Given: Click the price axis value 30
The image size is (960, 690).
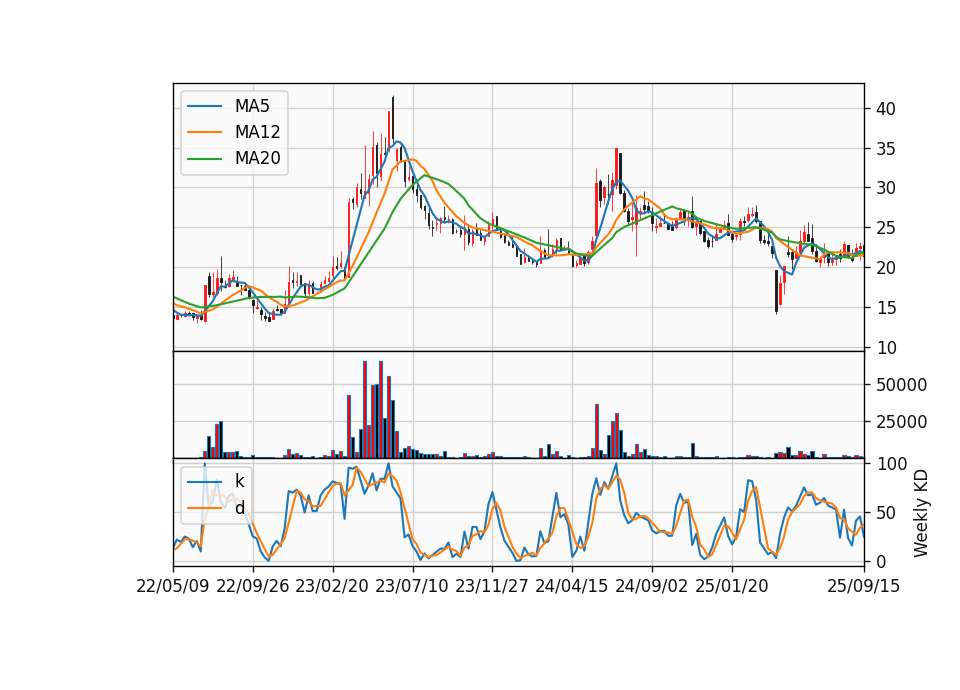Looking at the screenshot, I should [x=886, y=188].
